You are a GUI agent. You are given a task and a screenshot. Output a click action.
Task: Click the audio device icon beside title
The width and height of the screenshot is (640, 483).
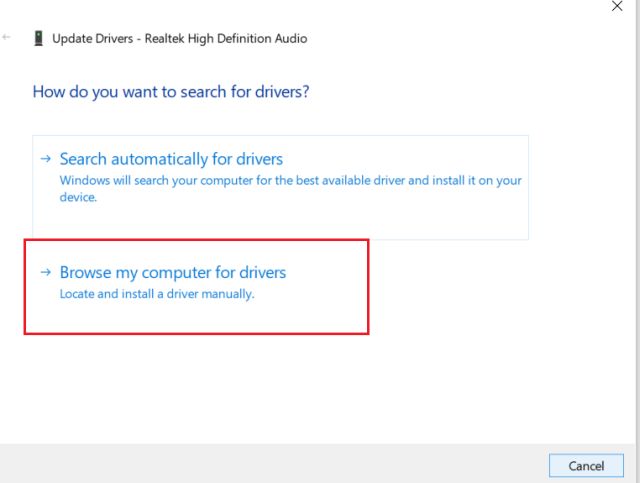click(x=38, y=38)
